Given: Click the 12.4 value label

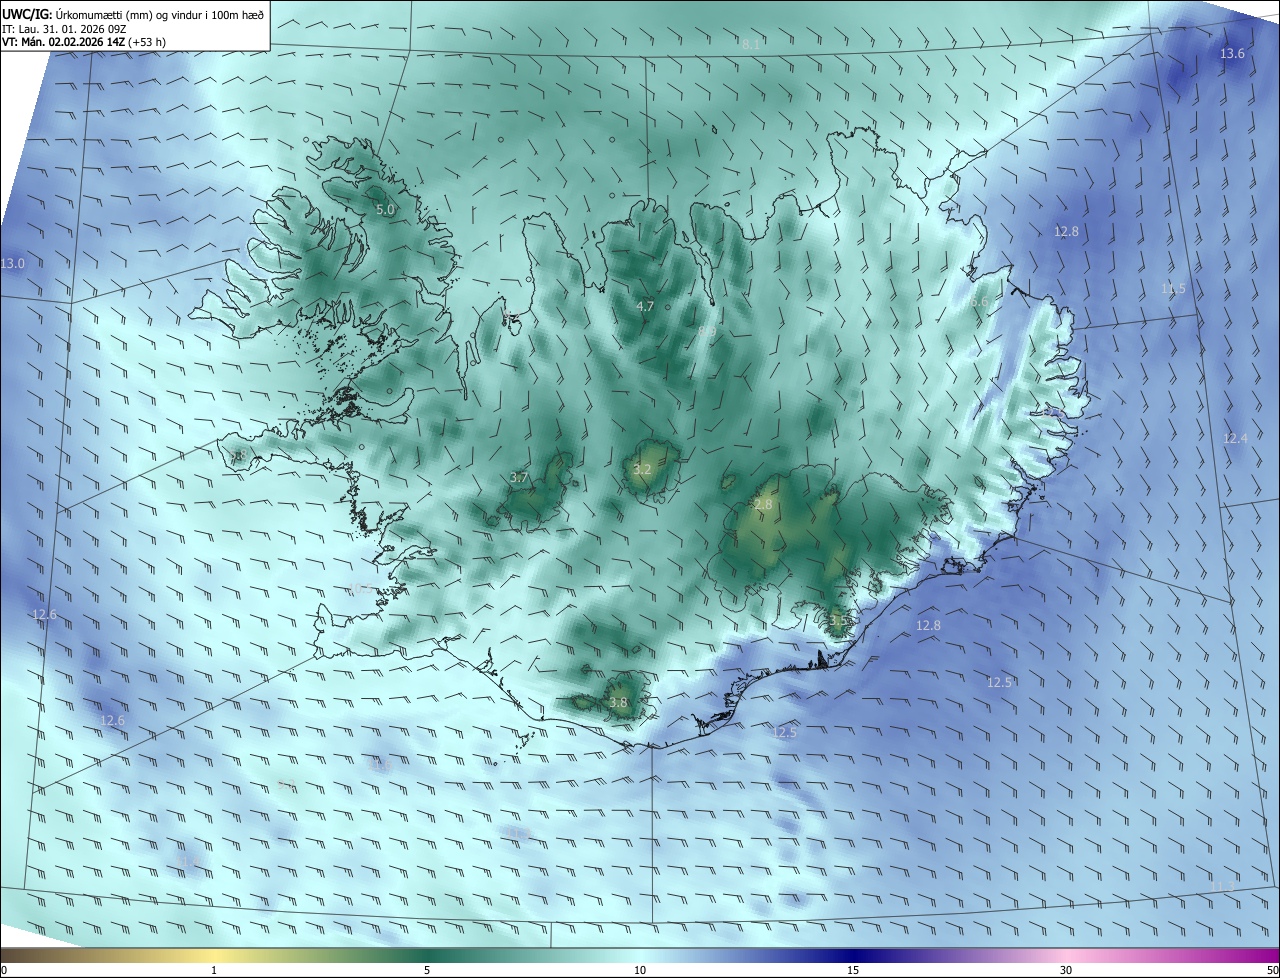Looking at the screenshot, I should click(1236, 439).
